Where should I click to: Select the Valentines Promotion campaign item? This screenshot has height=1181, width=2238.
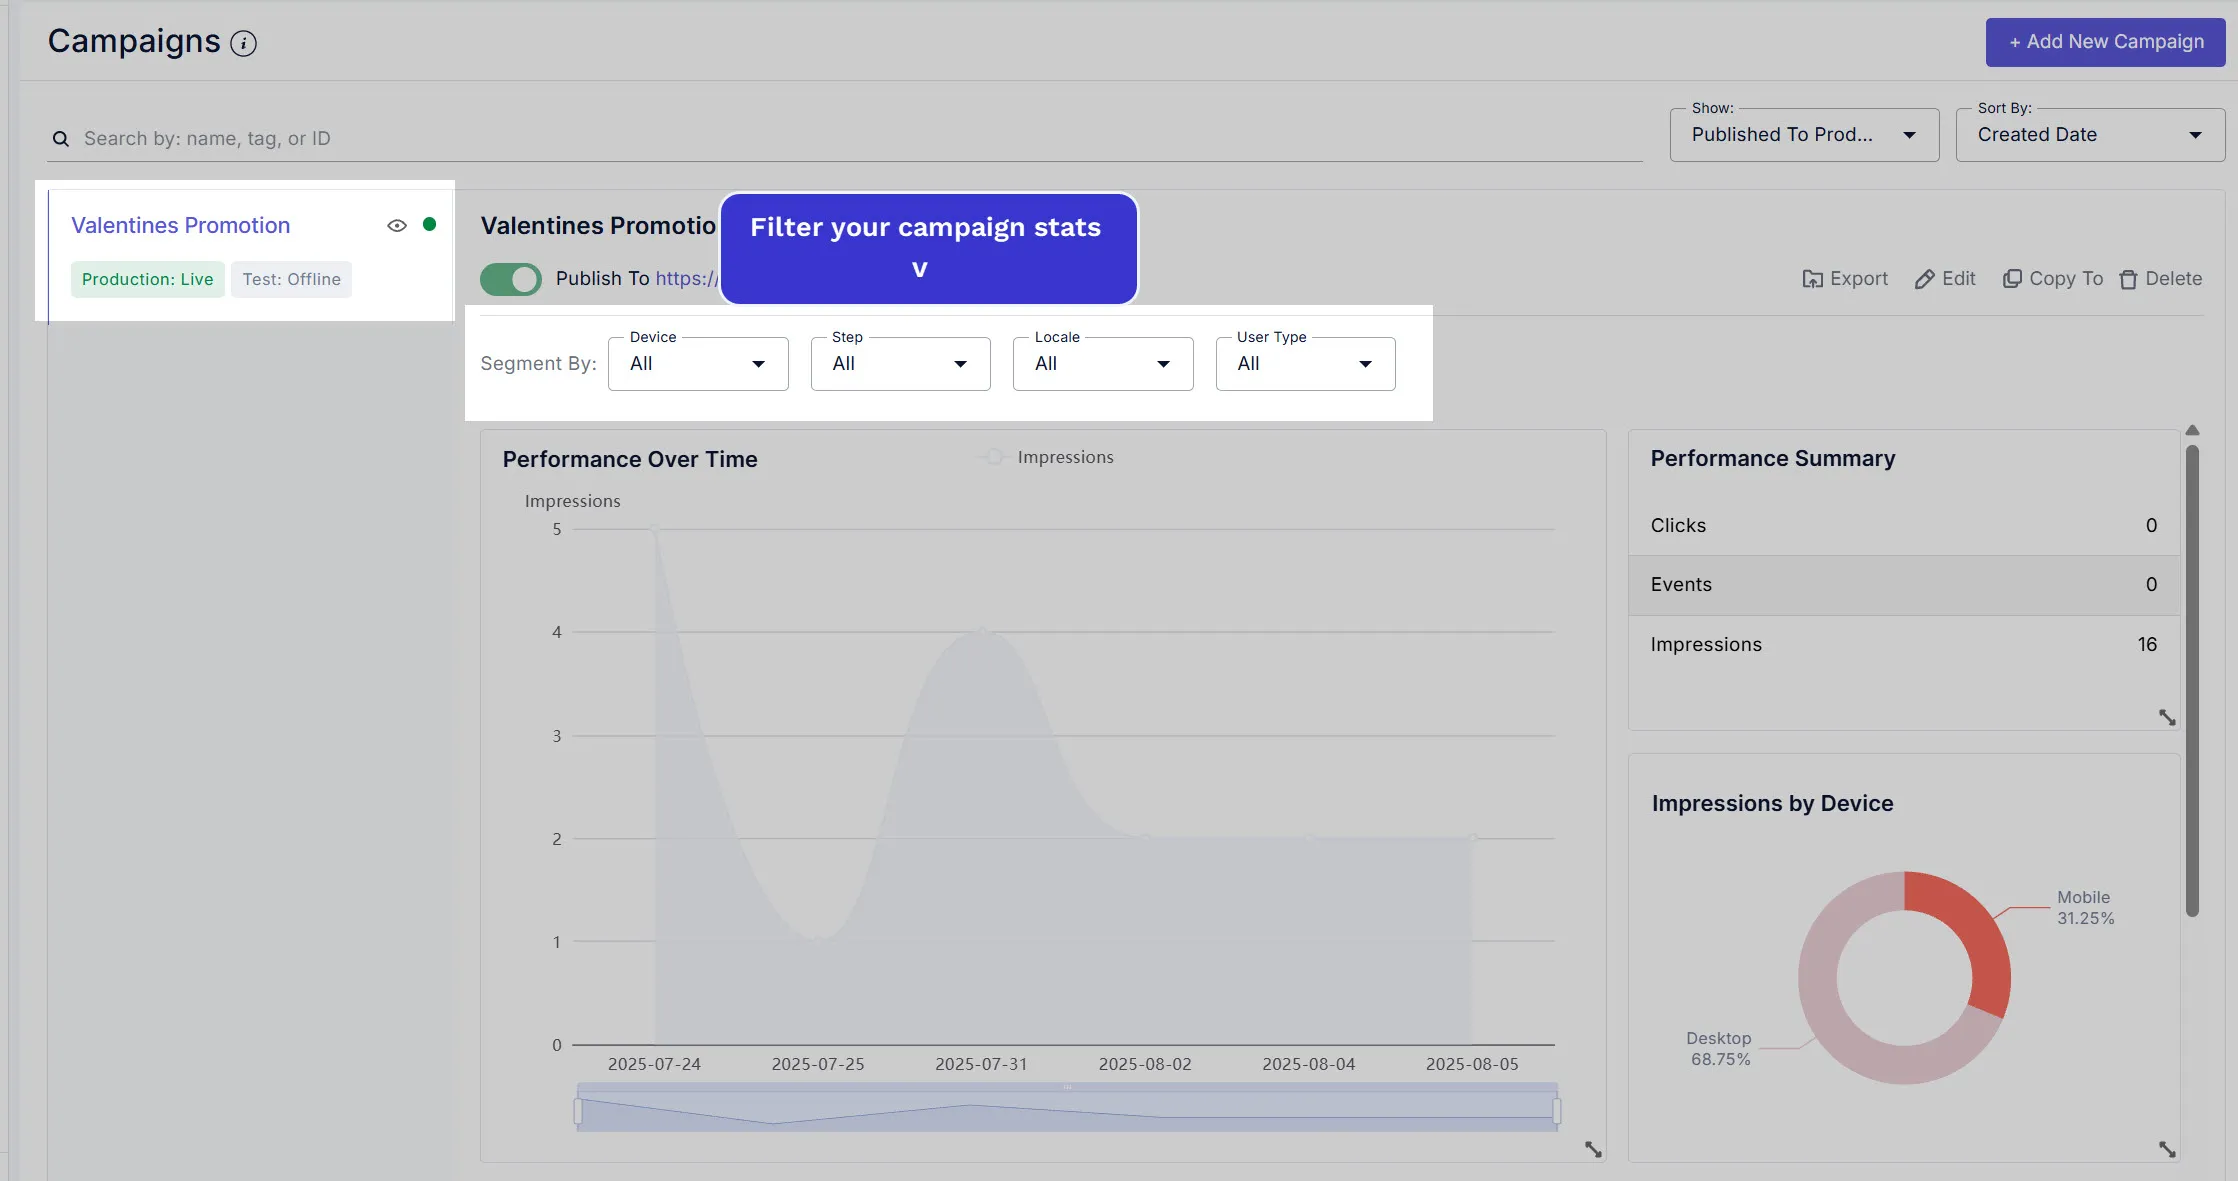pyautogui.click(x=181, y=226)
